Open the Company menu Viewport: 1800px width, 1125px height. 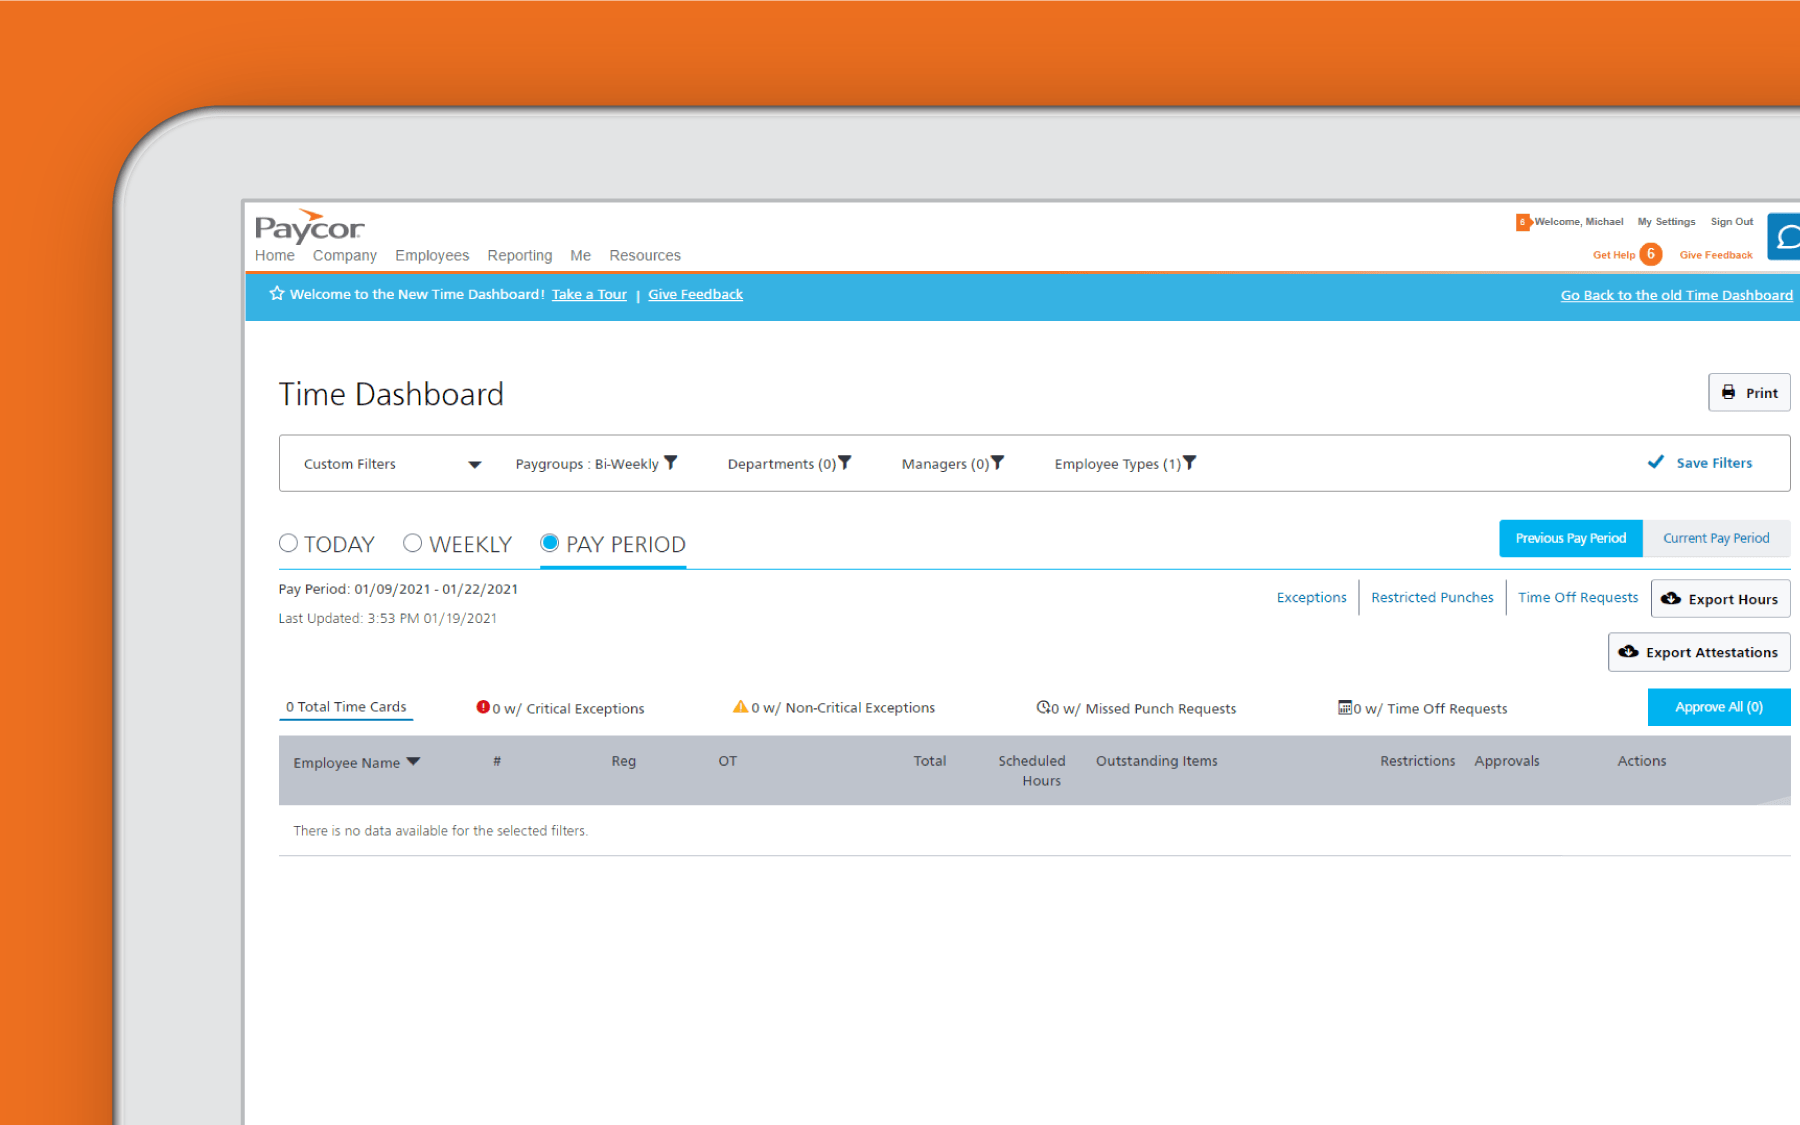[344, 255]
